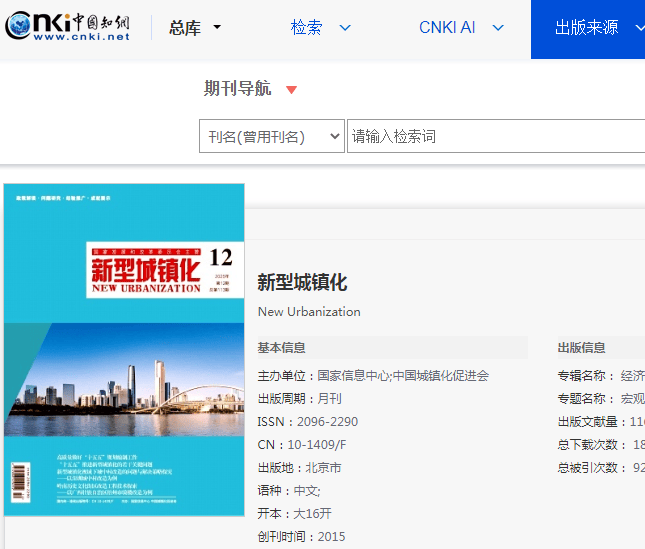Viewport: 645px width, 549px height.
Task: Click the 期刊导航 heading
Action: pyautogui.click(x=237, y=88)
